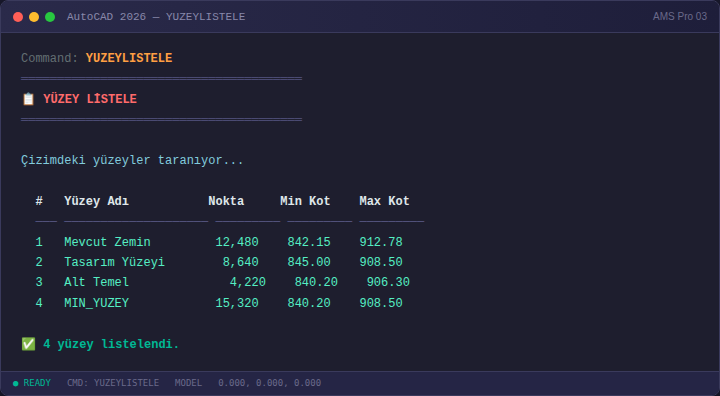Select the window title AutoCAD 2026 — YUZEYLISTELE
The width and height of the screenshot is (720, 396).
(156, 17)
